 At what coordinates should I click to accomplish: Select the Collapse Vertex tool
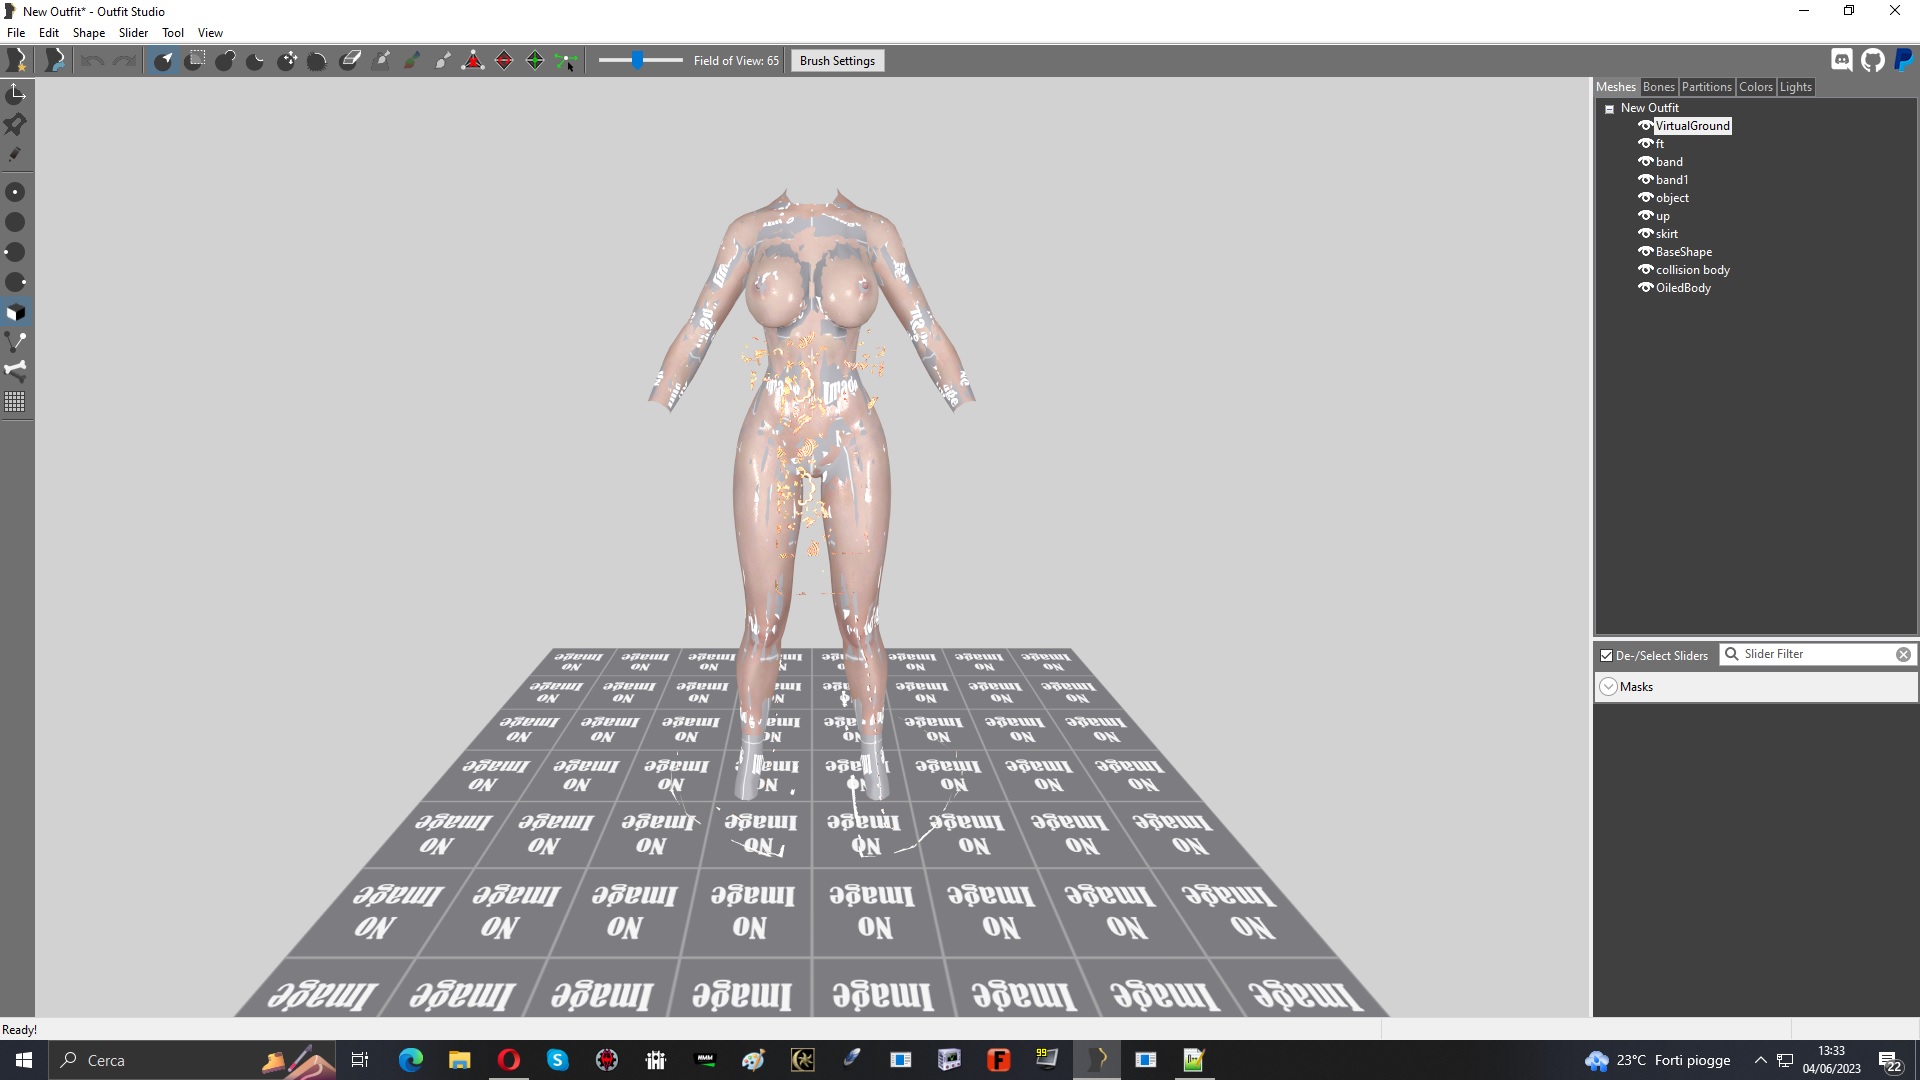(x=474, y=61)
